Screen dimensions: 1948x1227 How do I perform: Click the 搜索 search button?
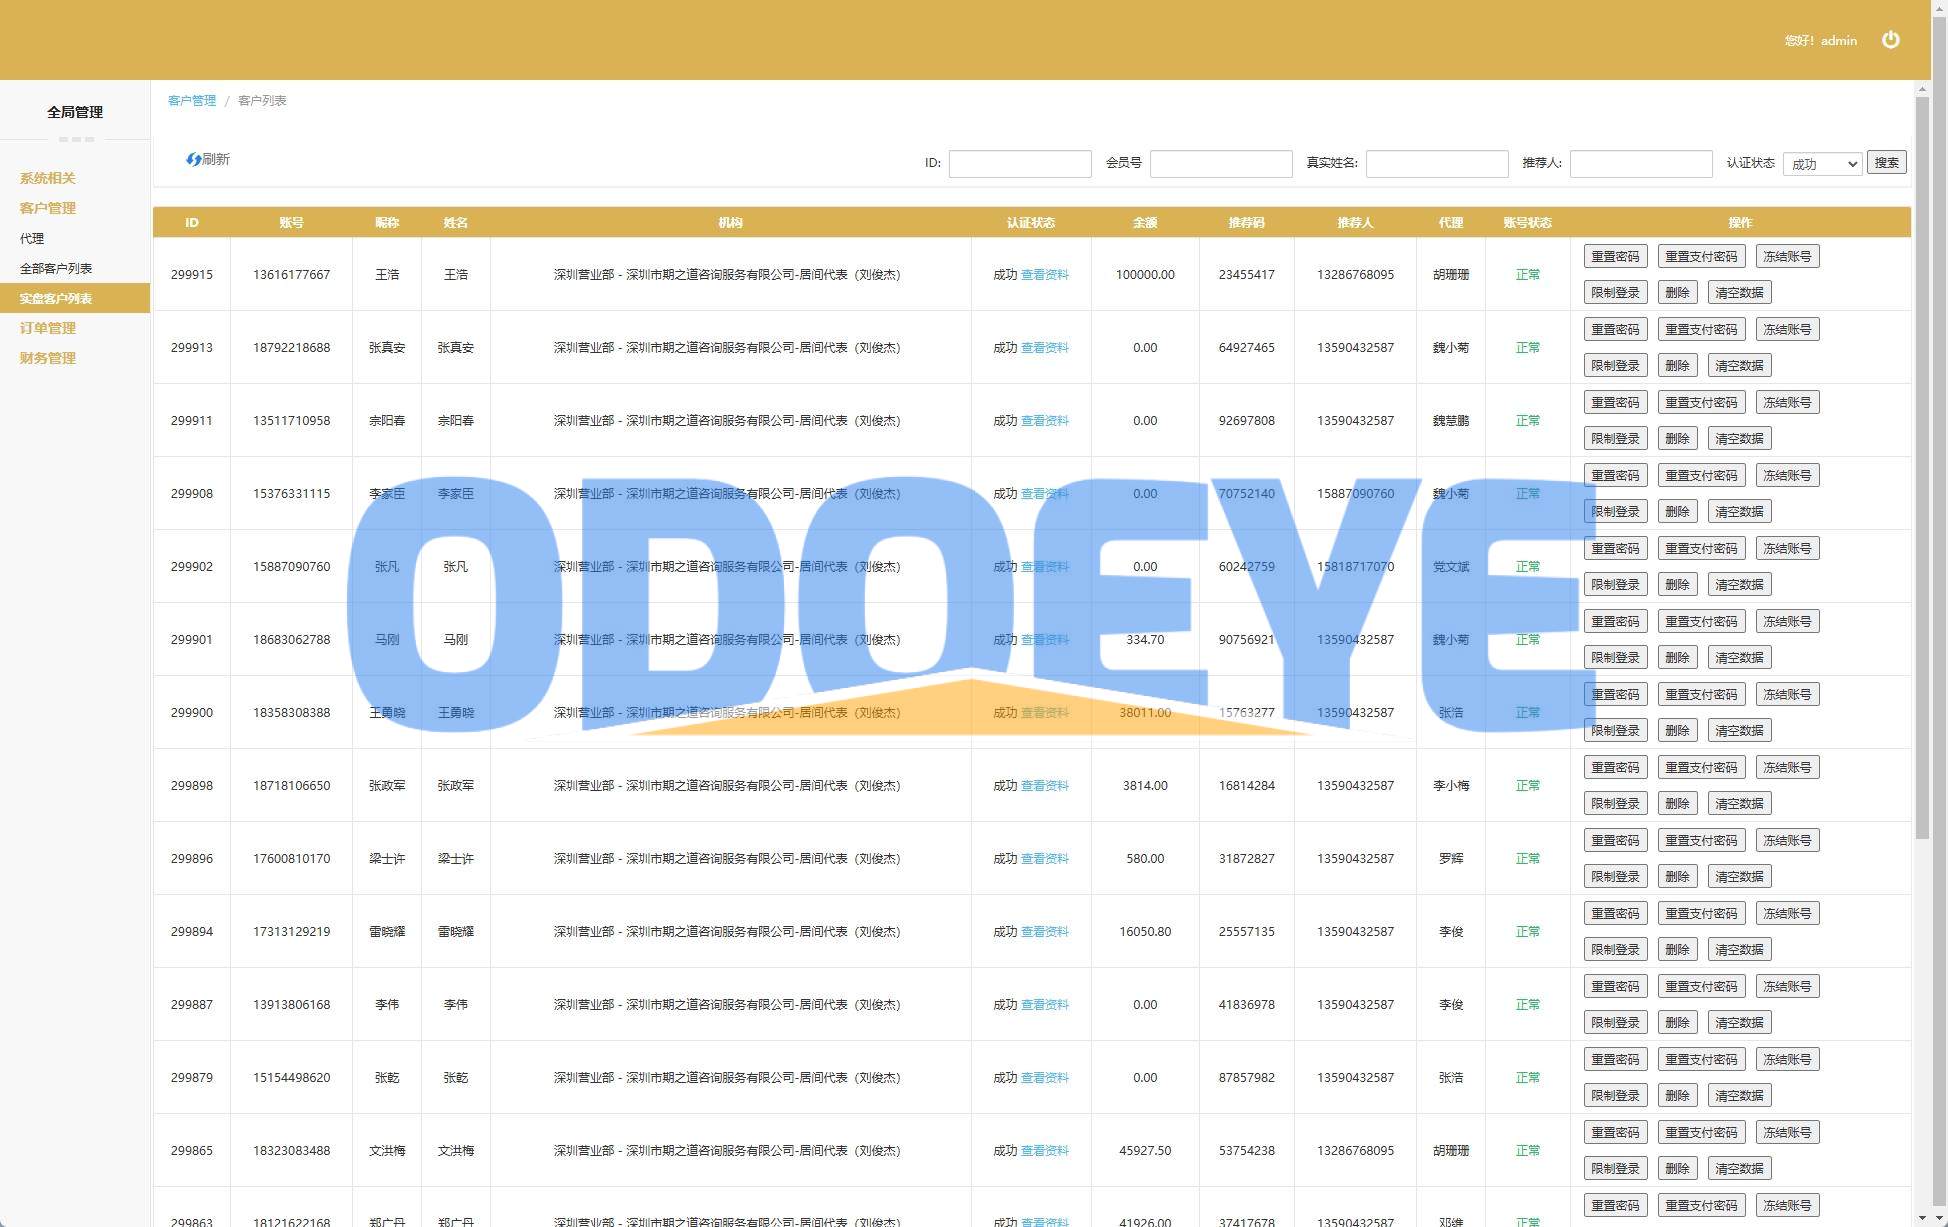point(1886,163)
